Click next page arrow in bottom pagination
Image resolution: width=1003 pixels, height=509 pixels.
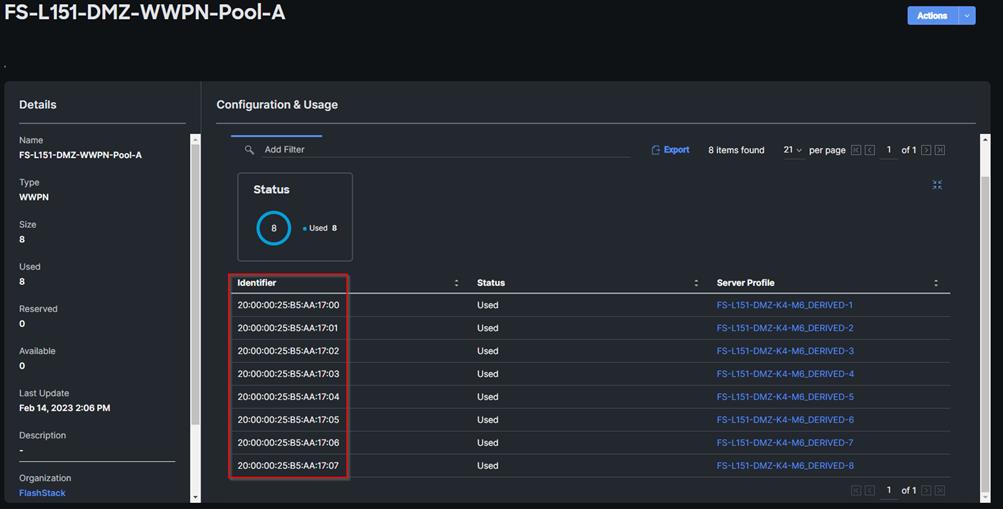pyautogui.click(x=926, y=491)
